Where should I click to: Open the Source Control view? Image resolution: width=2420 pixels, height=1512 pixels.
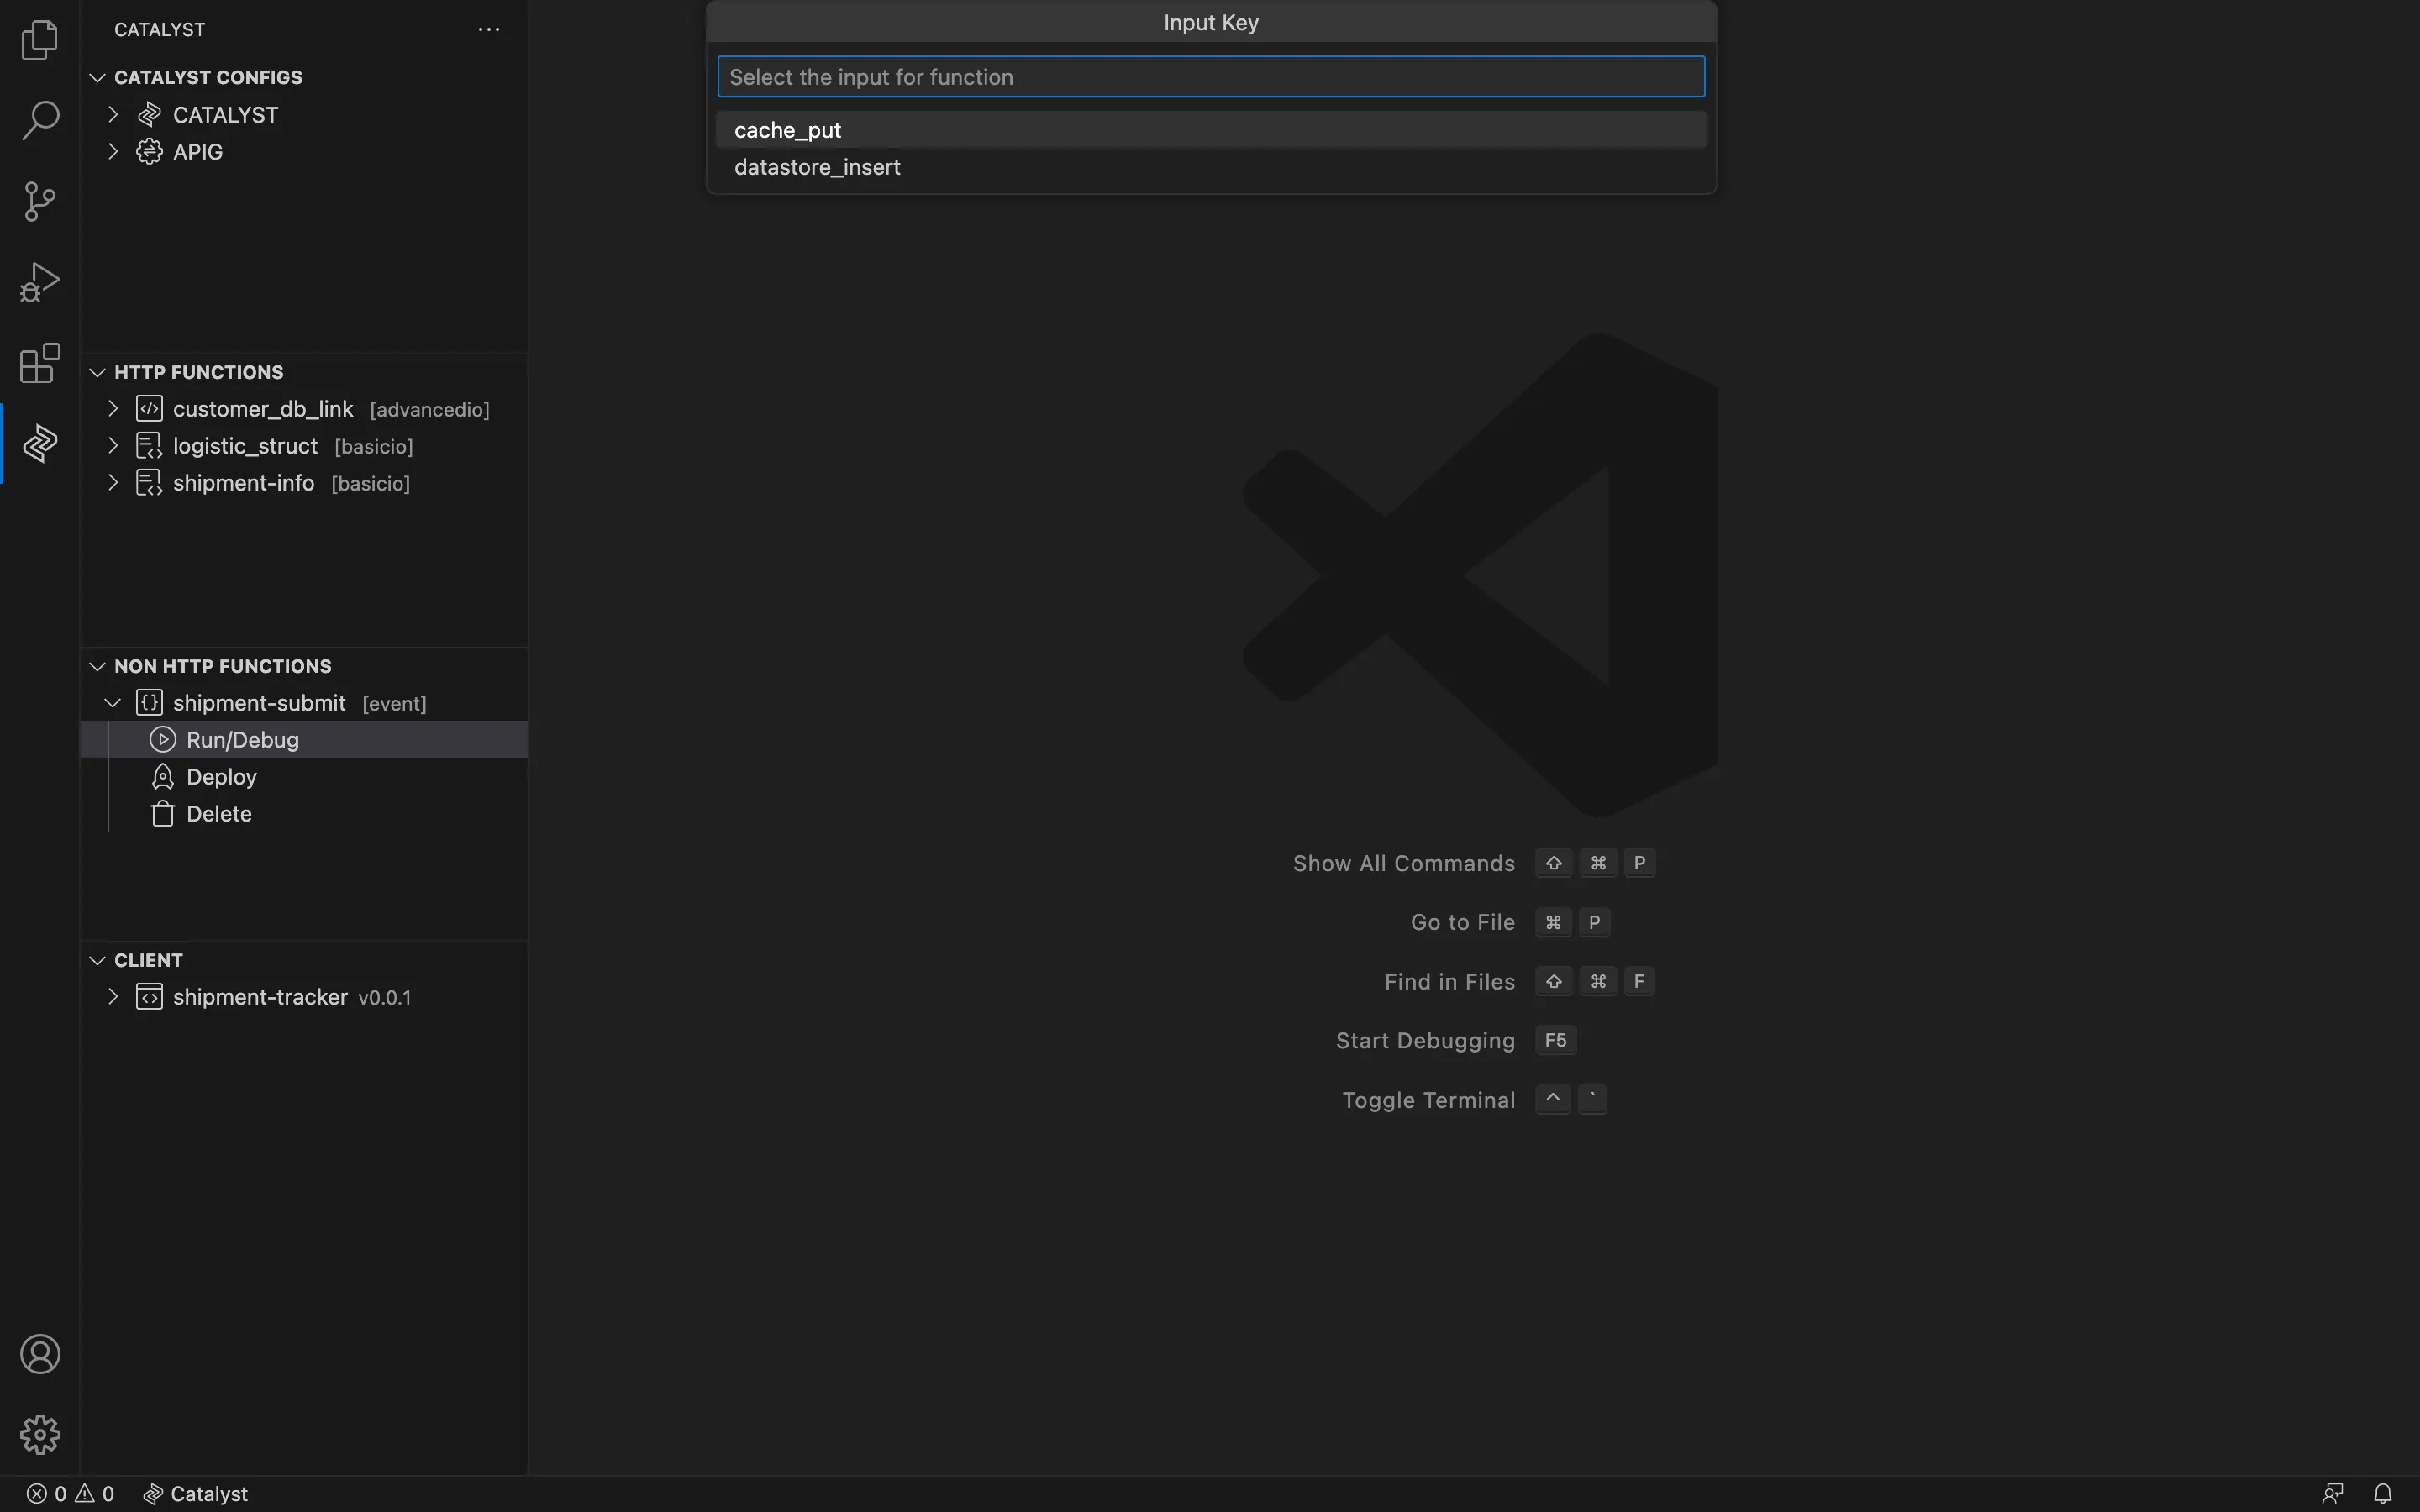[x=40, y=201]
